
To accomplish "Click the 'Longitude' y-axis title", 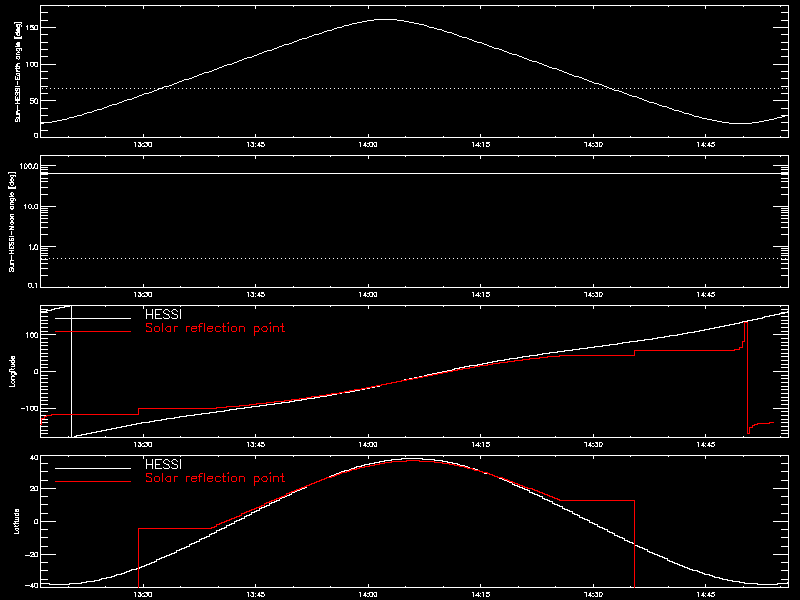I will (x=12, y=371).
